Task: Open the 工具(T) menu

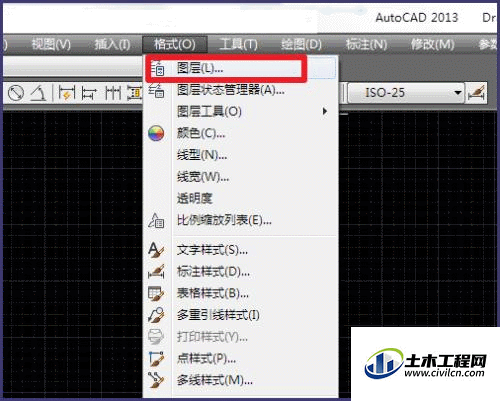Action: (239, 44)
